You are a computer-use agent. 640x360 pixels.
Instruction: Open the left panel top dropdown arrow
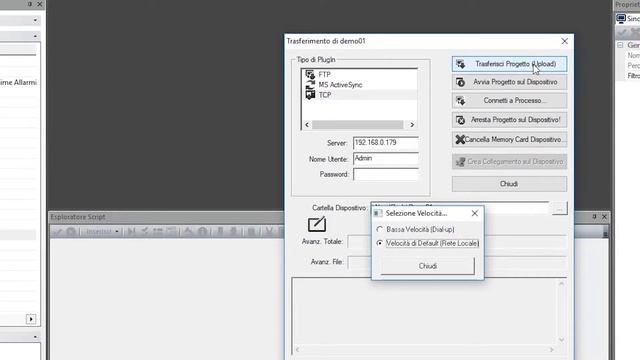click(35, 20)
